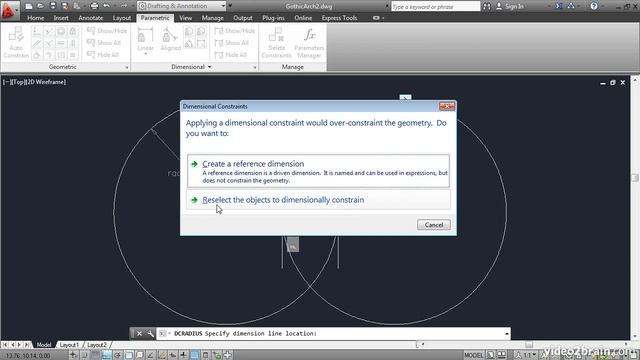The image size is (640, 360).
Task: Select the Smooth geometric constraint icon
Action: 49,55
